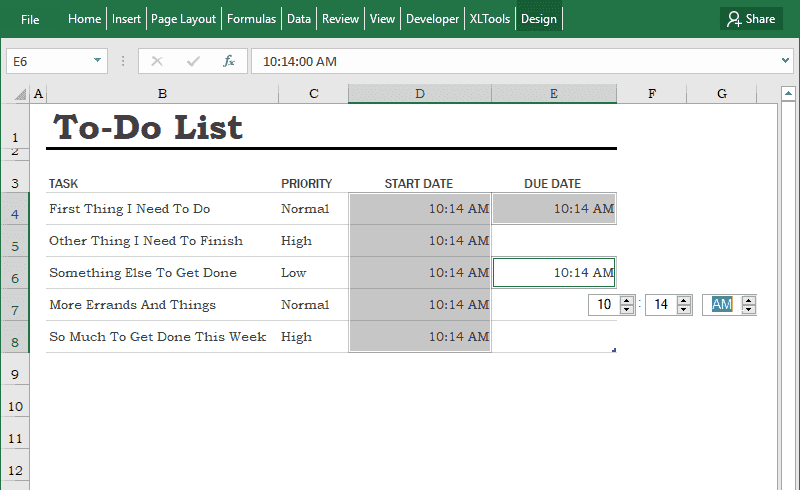The image size is (800, 490).
Task: Click the minutes field showing 14
Action: pyautogui.click(x=661, y=305)
